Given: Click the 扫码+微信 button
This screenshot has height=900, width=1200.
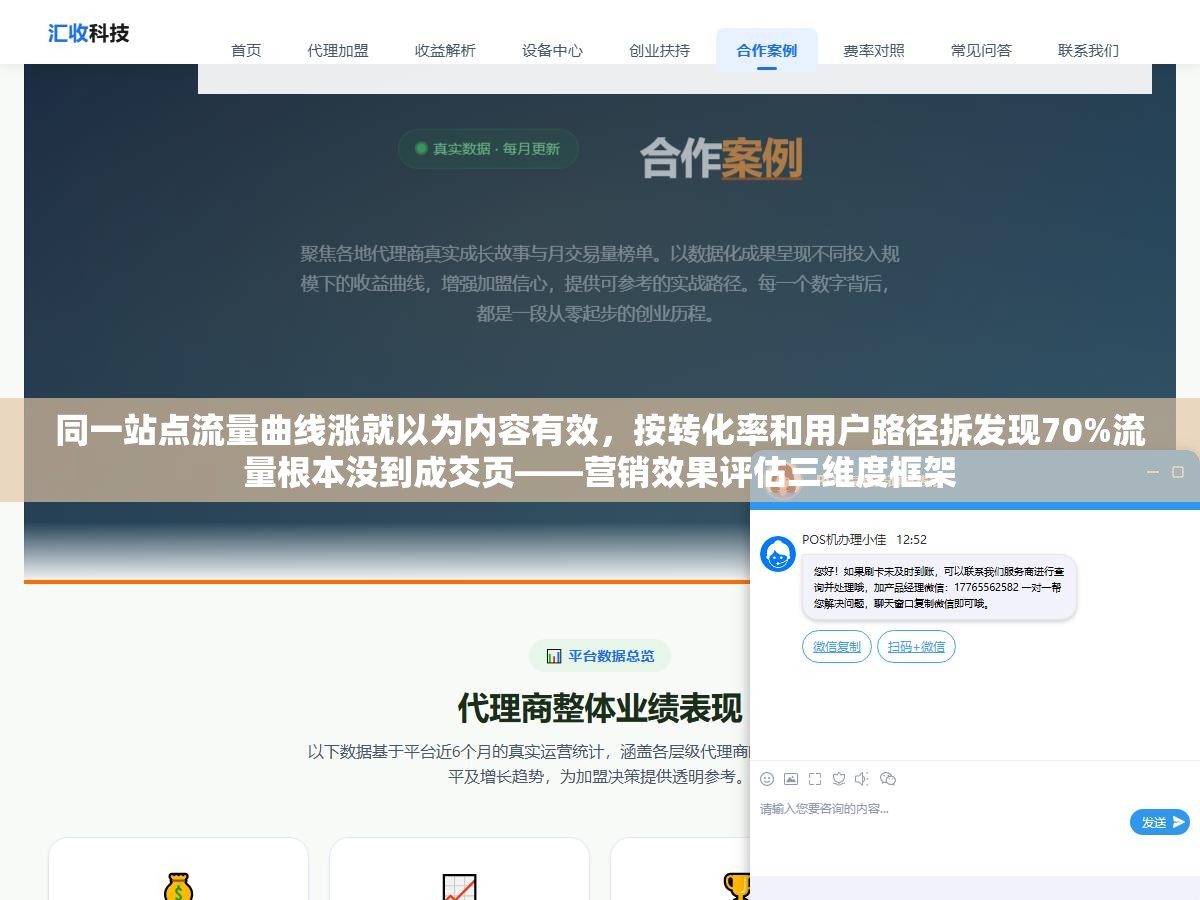Looking at the screenshot, I should [x=916, y=647].
